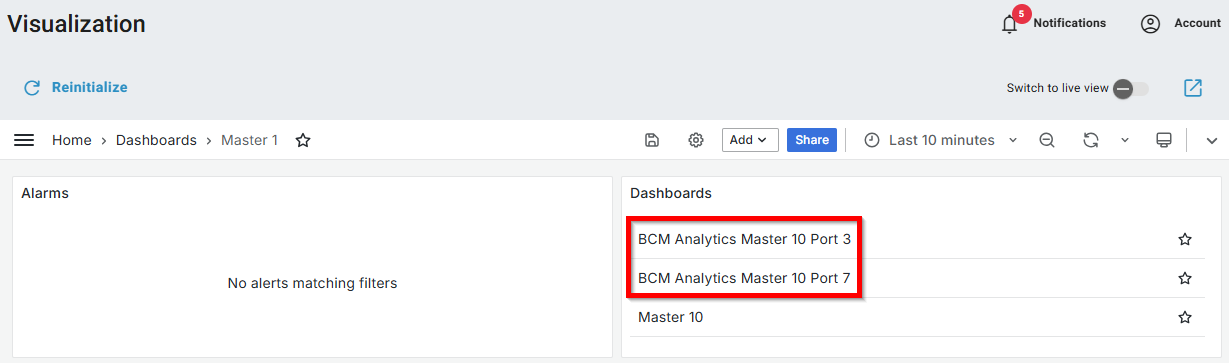Expand the refresh interval dropdown arrow
Image resolution: width=1229 pixels, height=363 pixels.
coord(1125,140)
